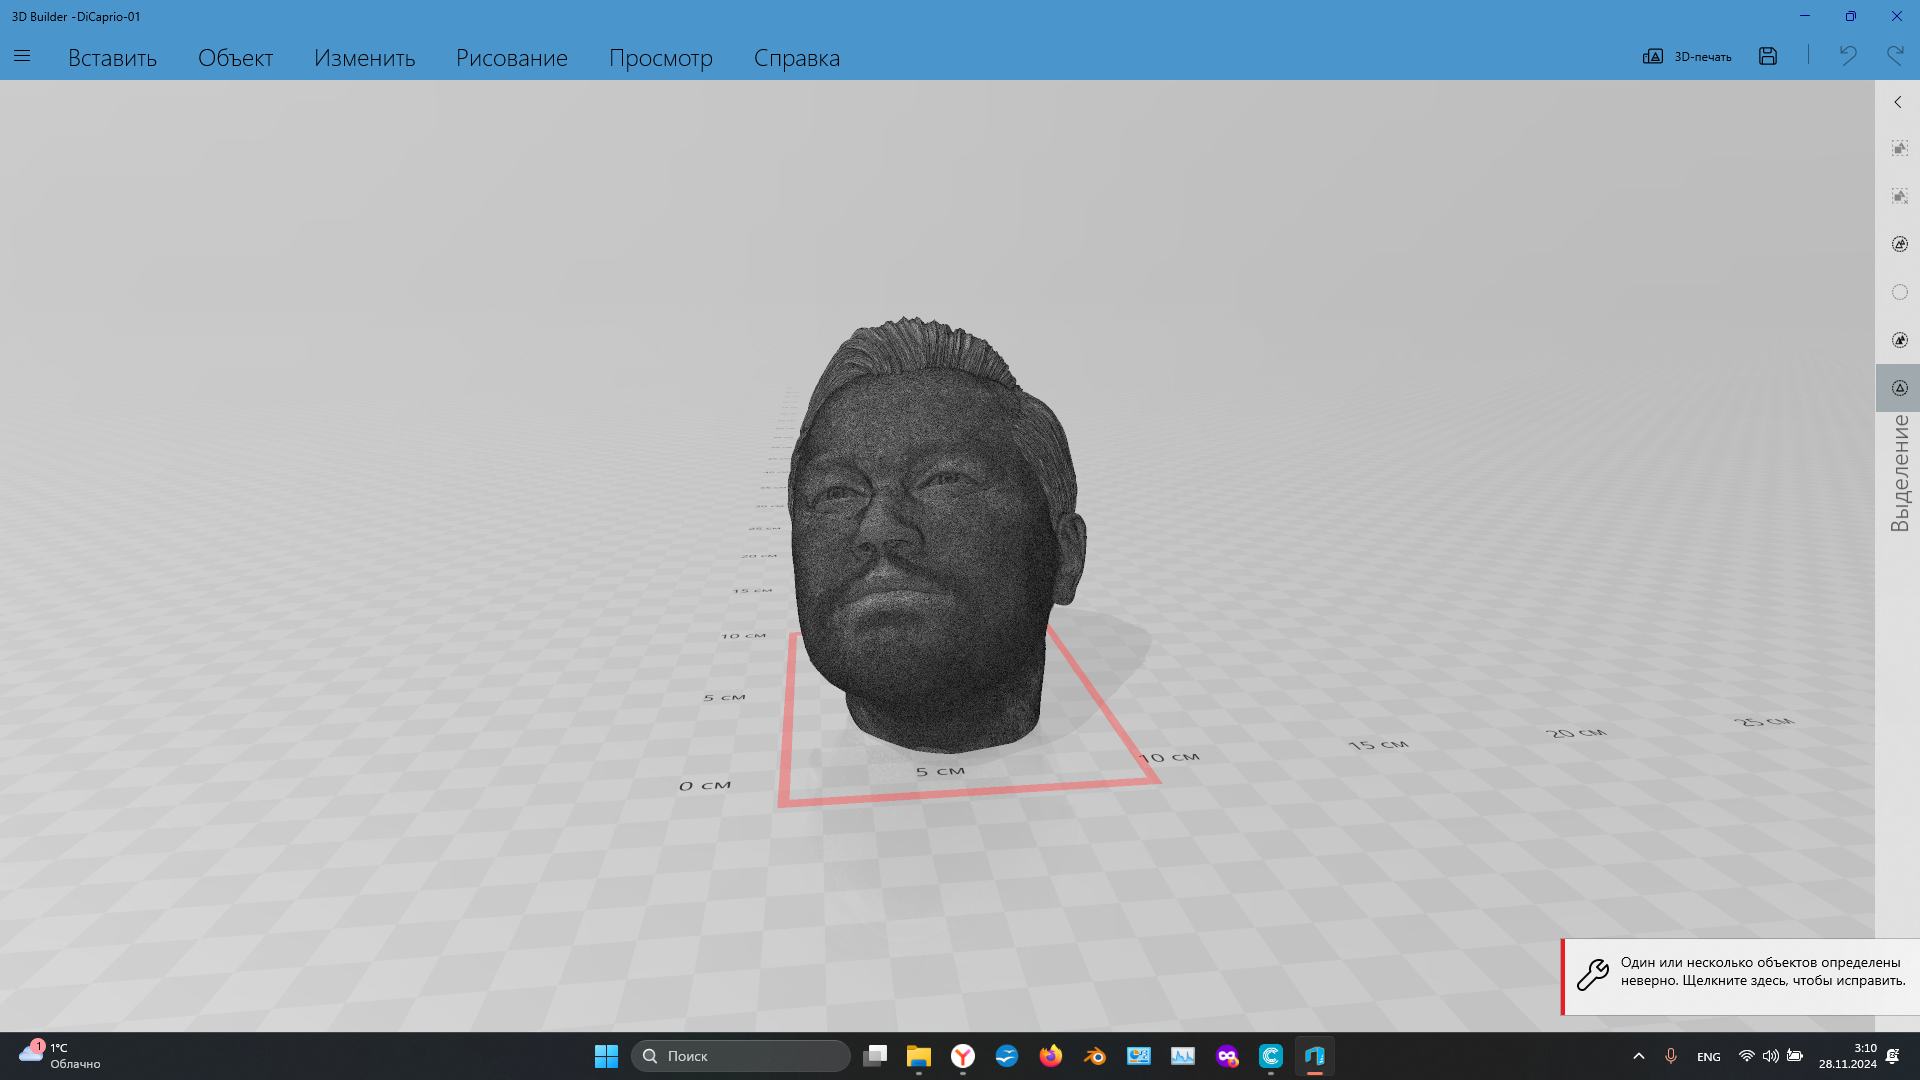Open the Справка menu

pos(796,58)
